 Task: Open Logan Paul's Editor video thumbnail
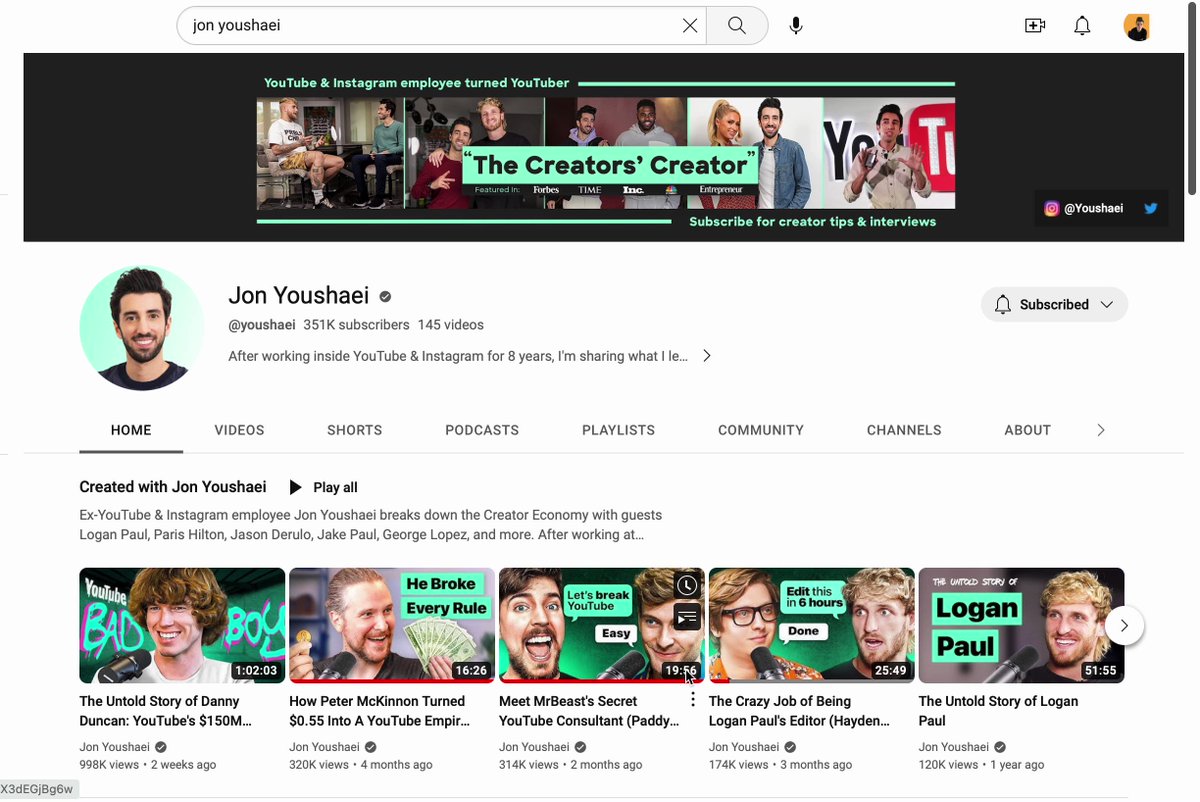[812, 626]
